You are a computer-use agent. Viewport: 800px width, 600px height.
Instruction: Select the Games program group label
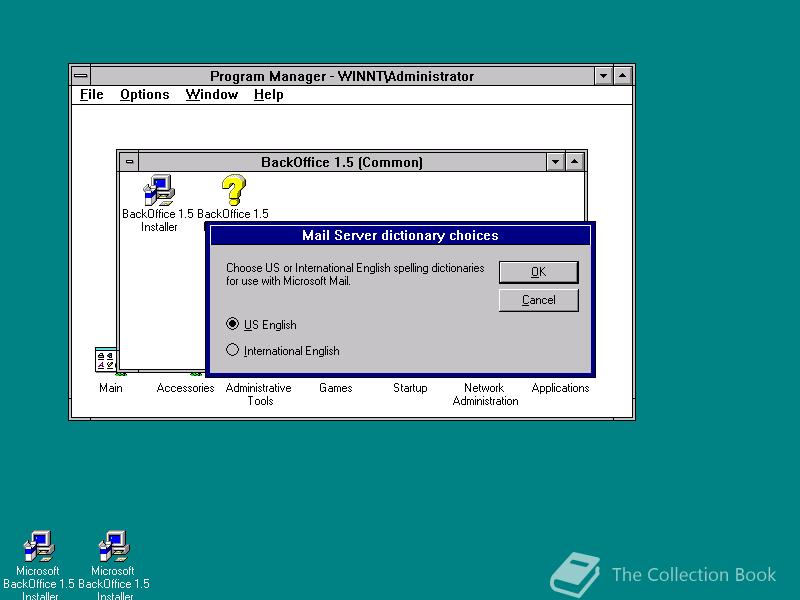coord(336,388)
